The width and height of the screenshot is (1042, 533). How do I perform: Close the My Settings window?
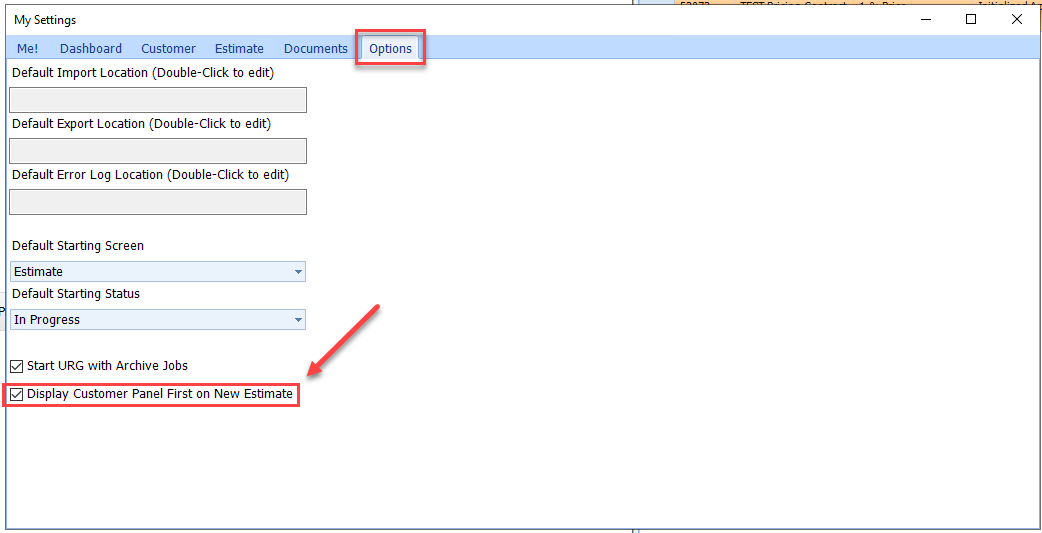point(1017,19)
